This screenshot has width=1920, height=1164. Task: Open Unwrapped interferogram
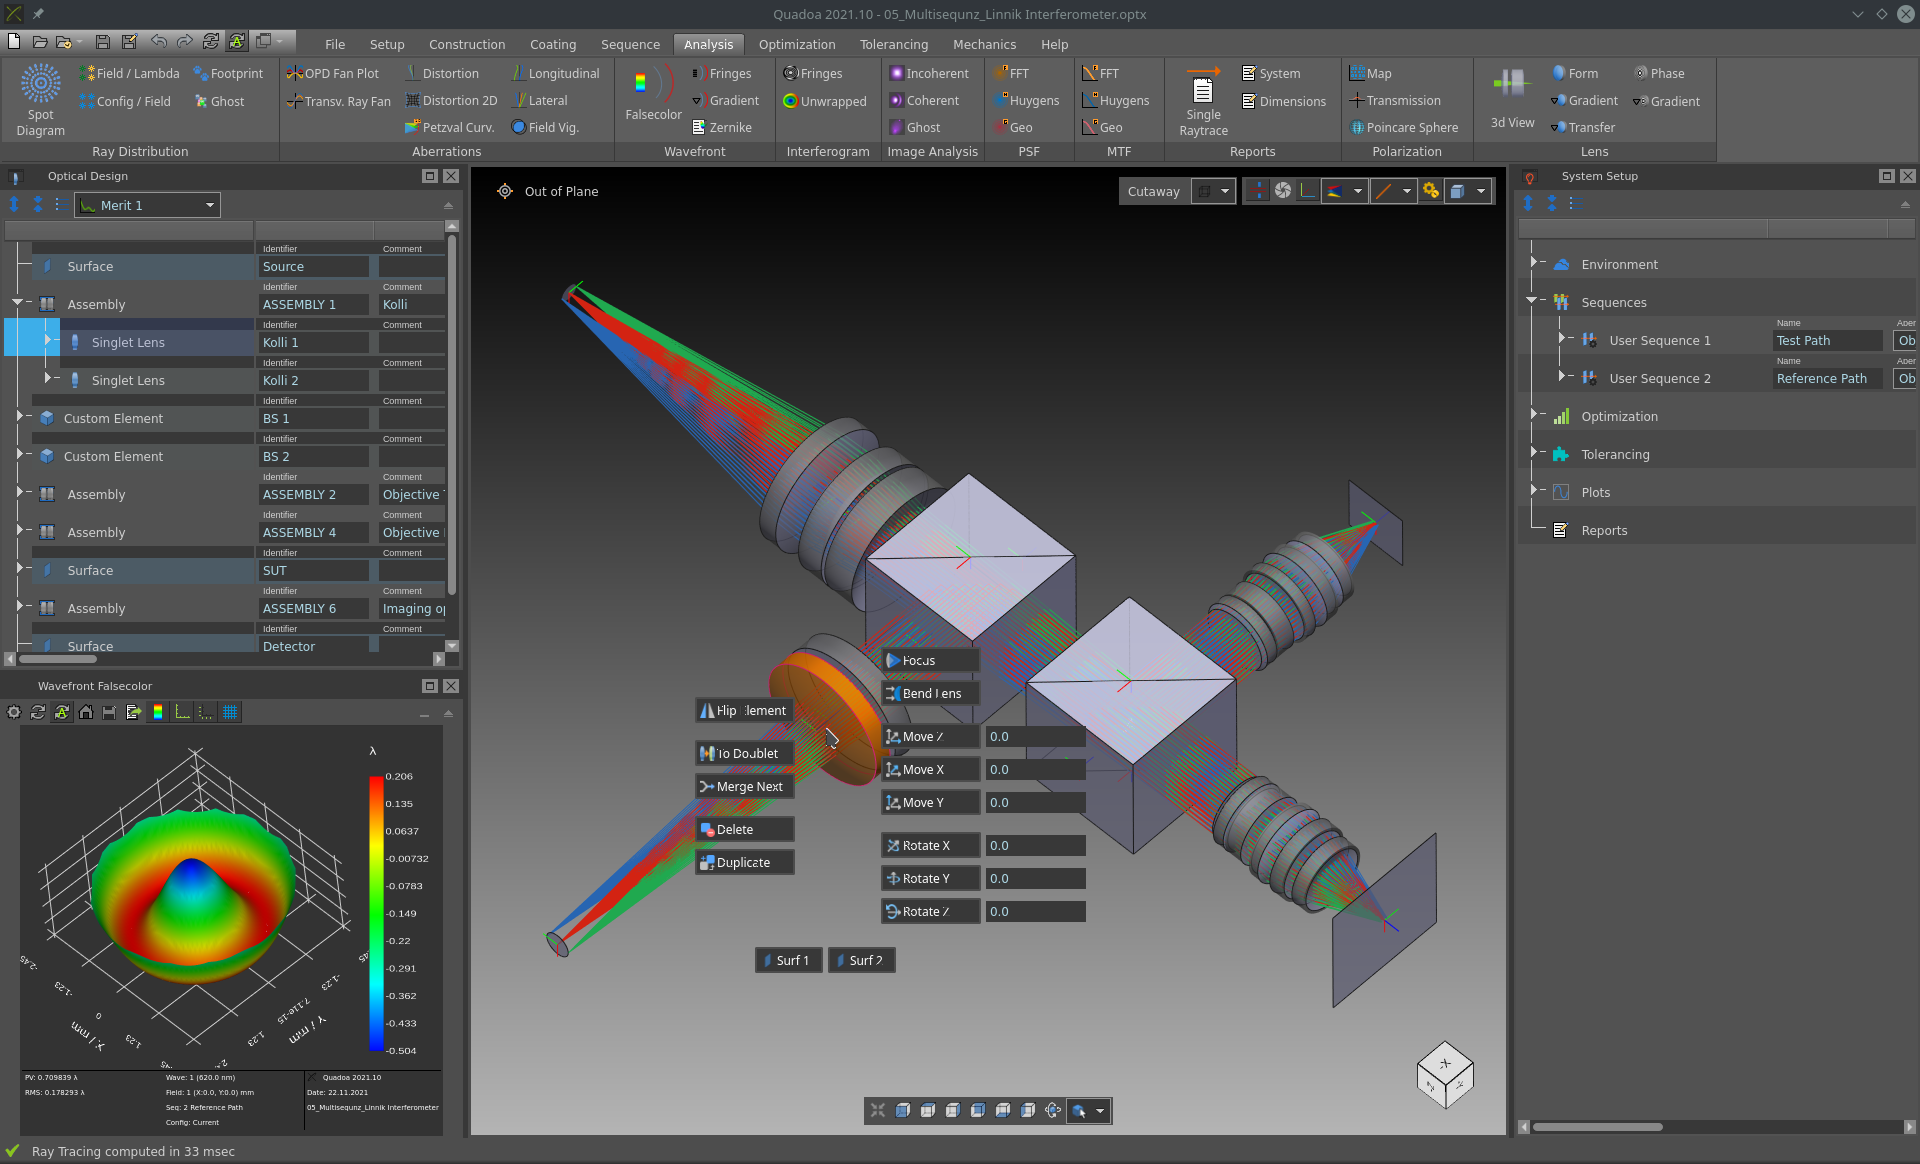coord(825,101)
